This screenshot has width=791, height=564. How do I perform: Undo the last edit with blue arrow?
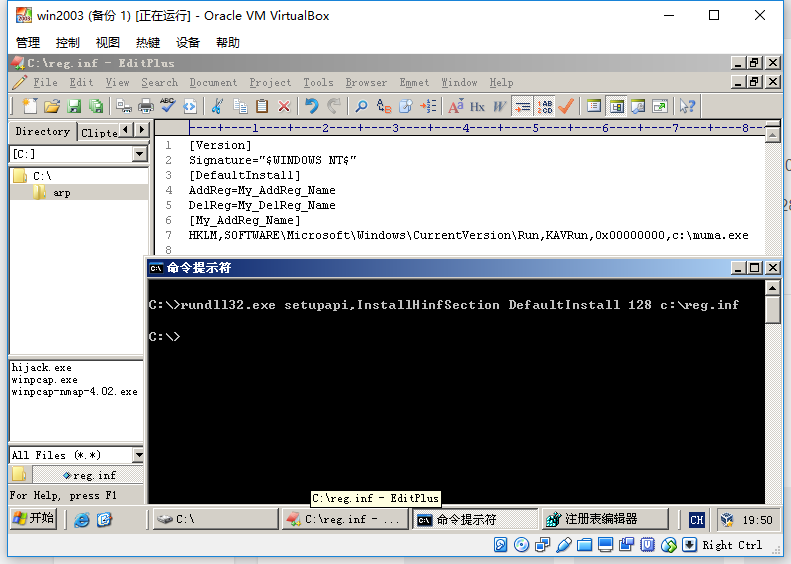pyautogui.click(x=312, y=106)
